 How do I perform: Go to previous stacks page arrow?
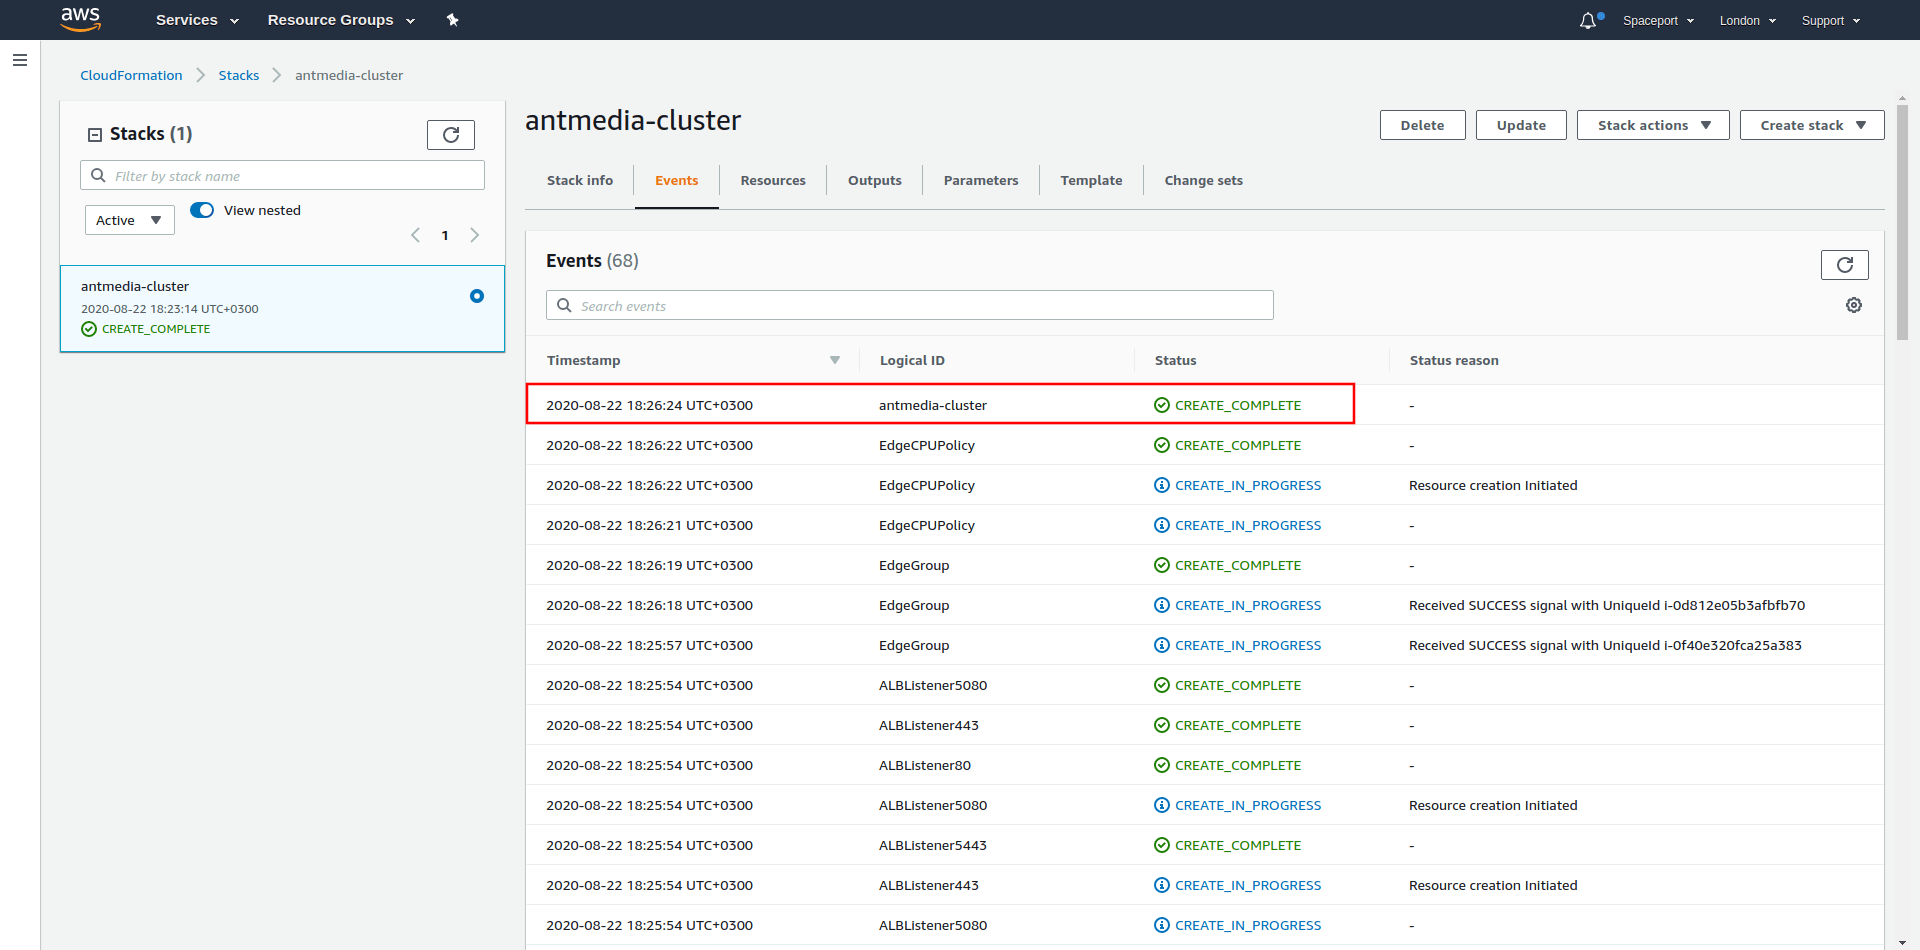click(415, 235)
